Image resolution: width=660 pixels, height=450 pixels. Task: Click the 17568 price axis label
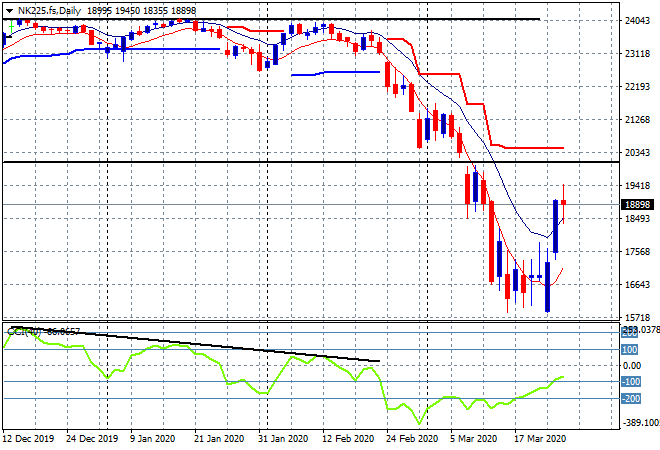point(637,252)
